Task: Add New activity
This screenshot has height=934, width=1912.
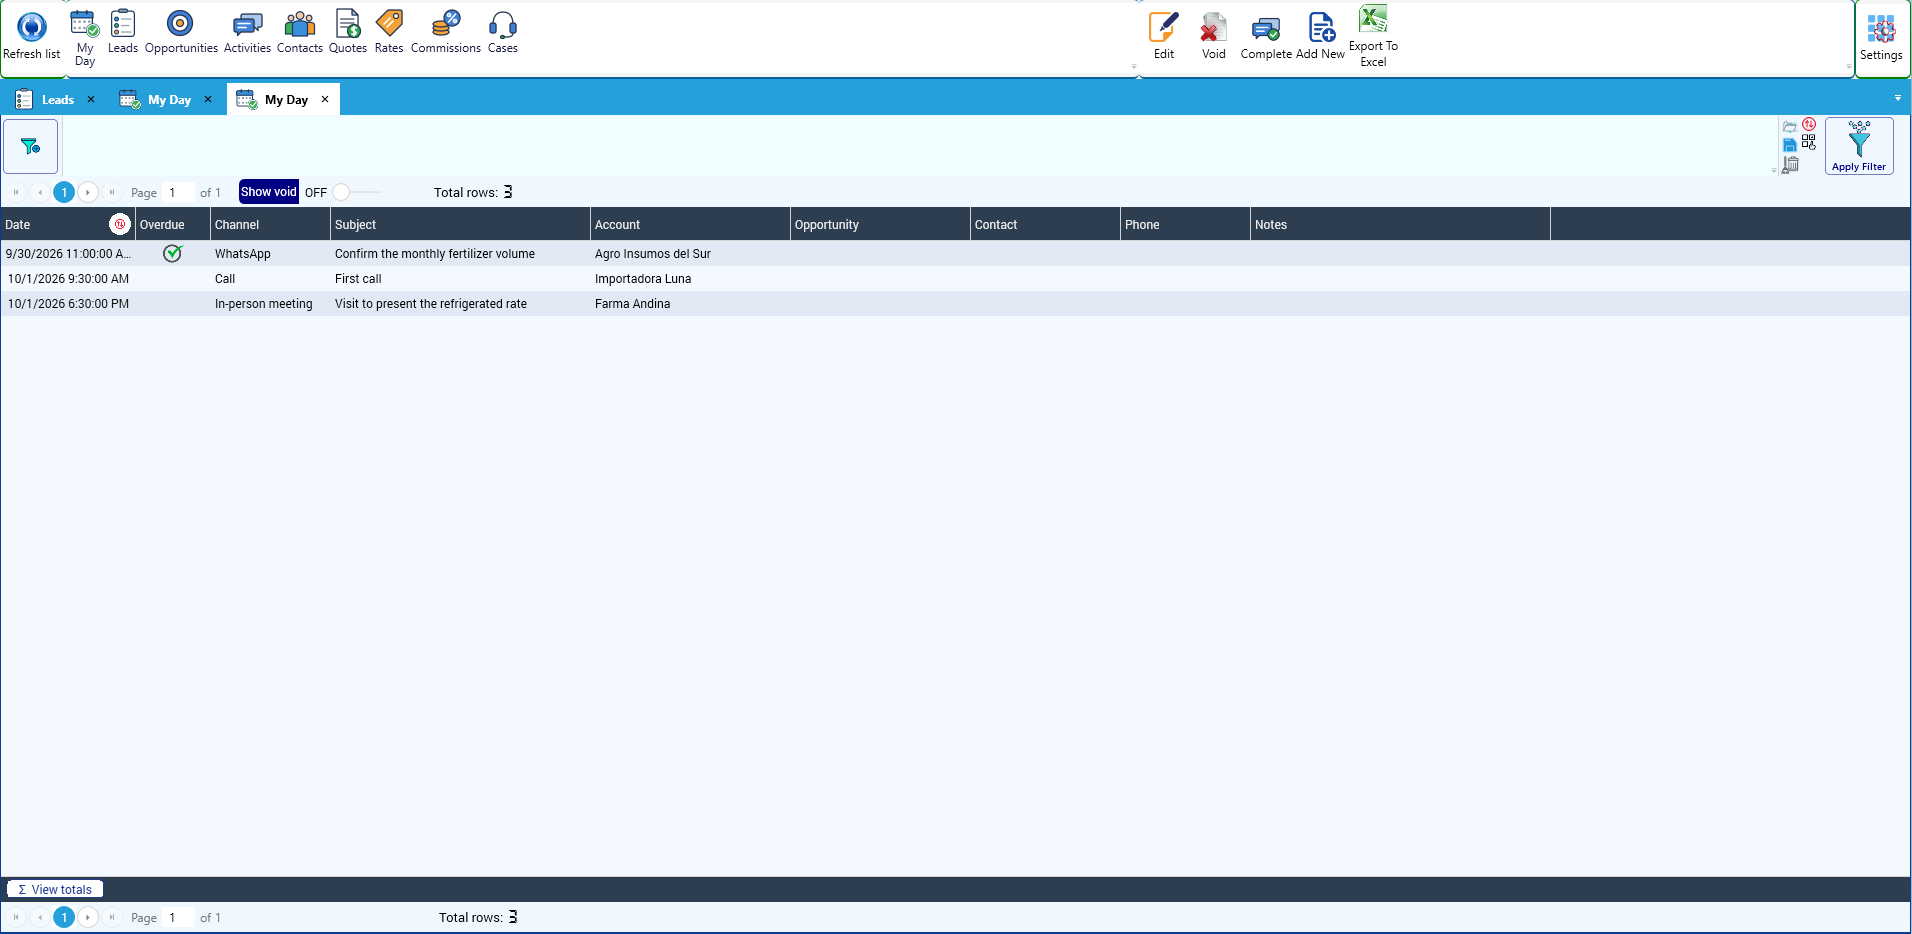Action: click(x=1321, y=36)
